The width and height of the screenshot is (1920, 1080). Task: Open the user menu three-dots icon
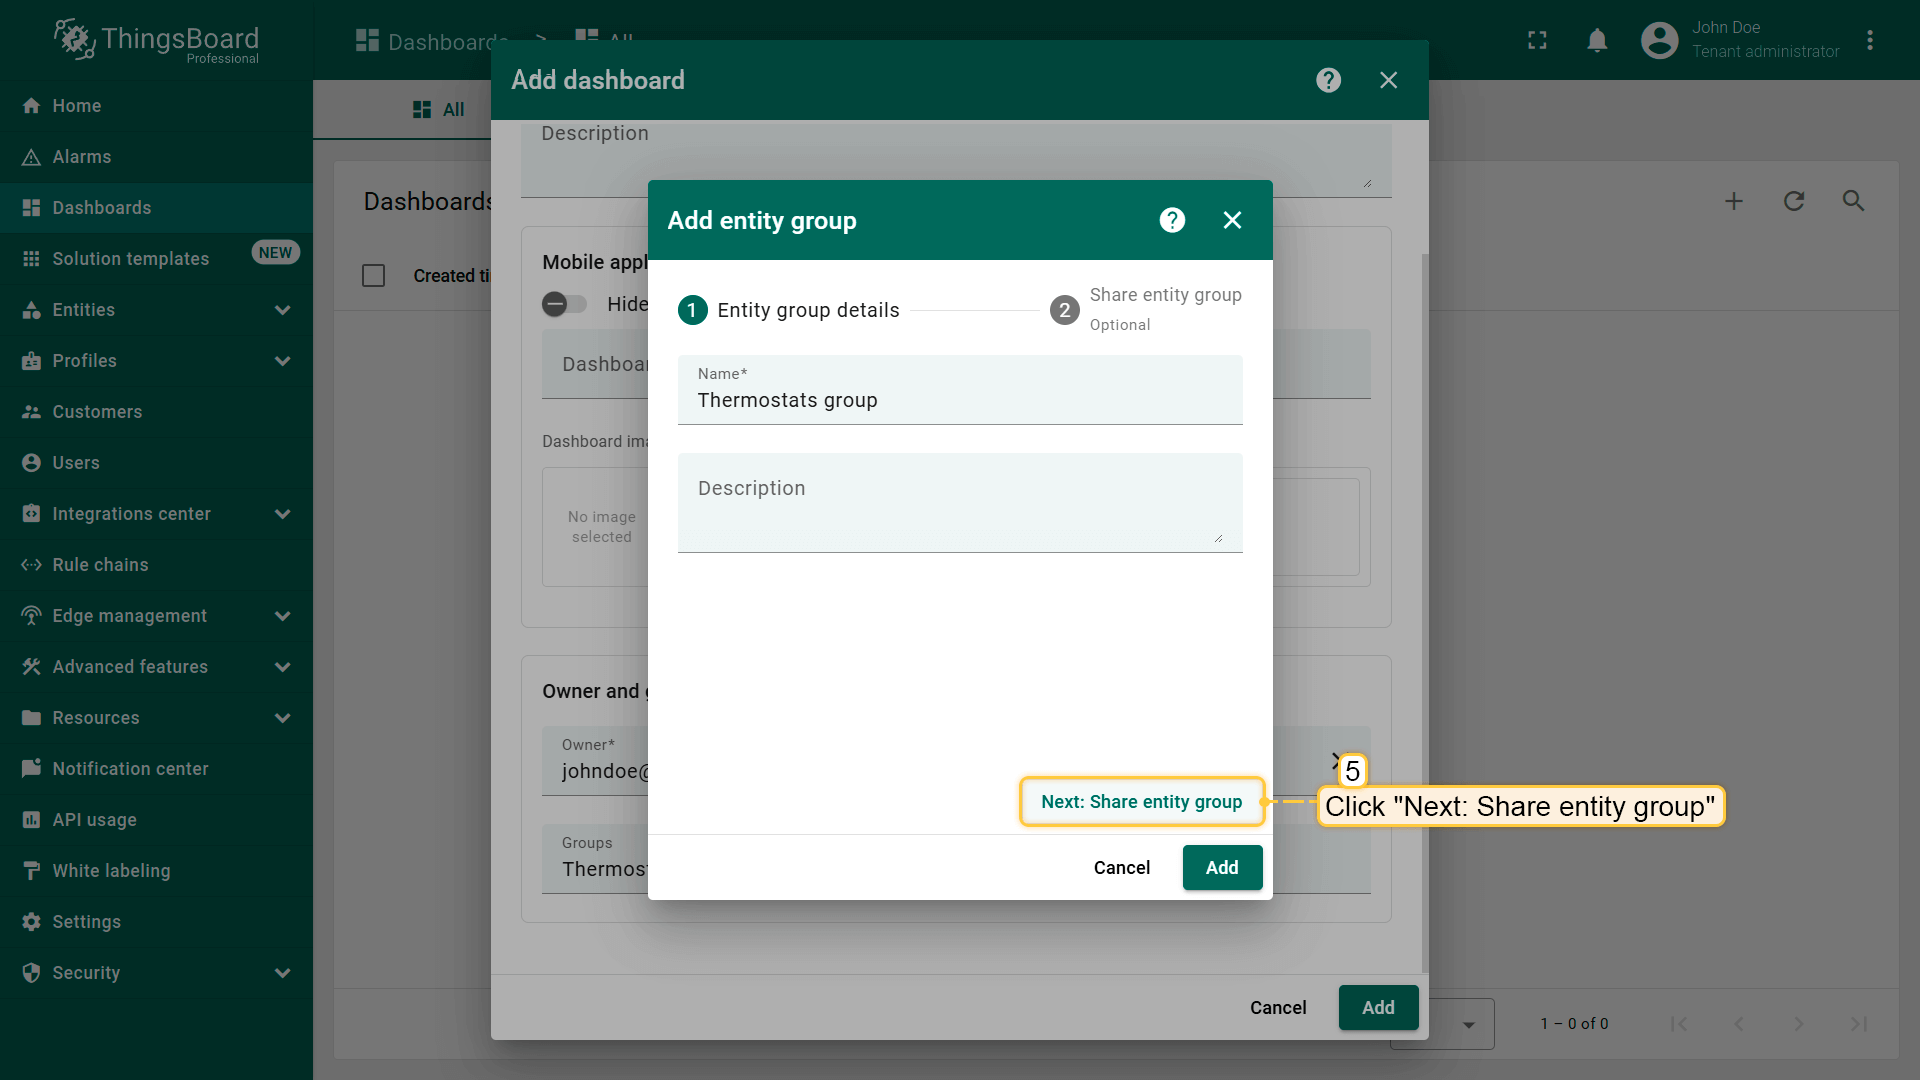[1869, 40]
